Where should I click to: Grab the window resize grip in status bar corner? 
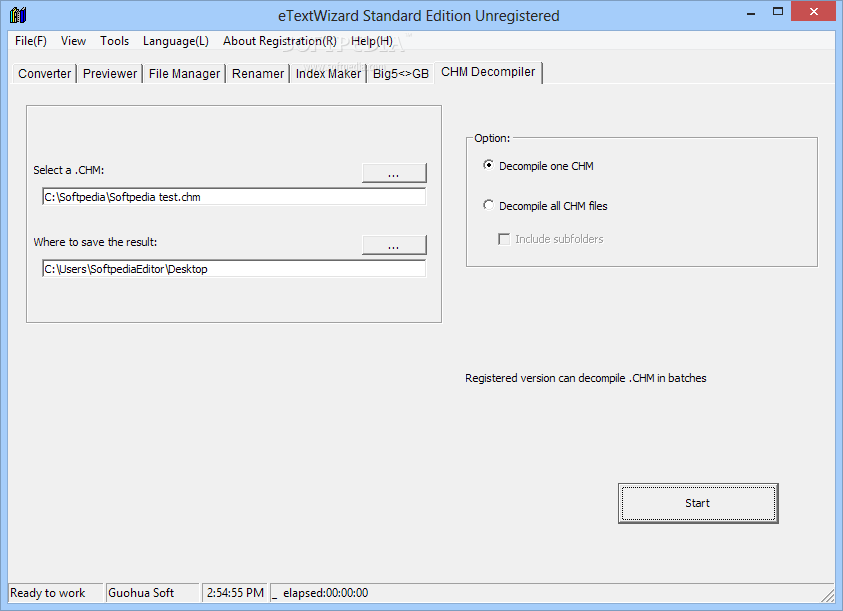tap(828, 595)
